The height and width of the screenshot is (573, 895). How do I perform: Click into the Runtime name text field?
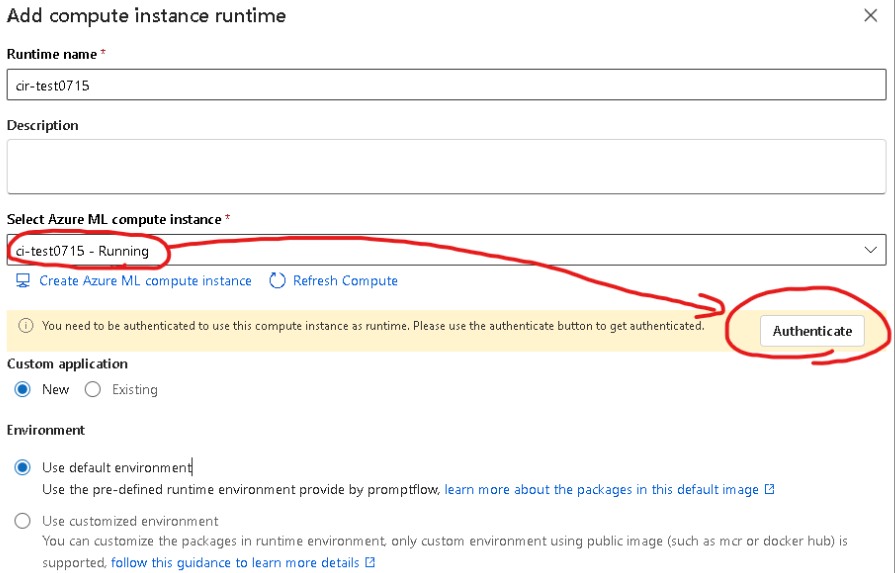(x=446, y=85)
